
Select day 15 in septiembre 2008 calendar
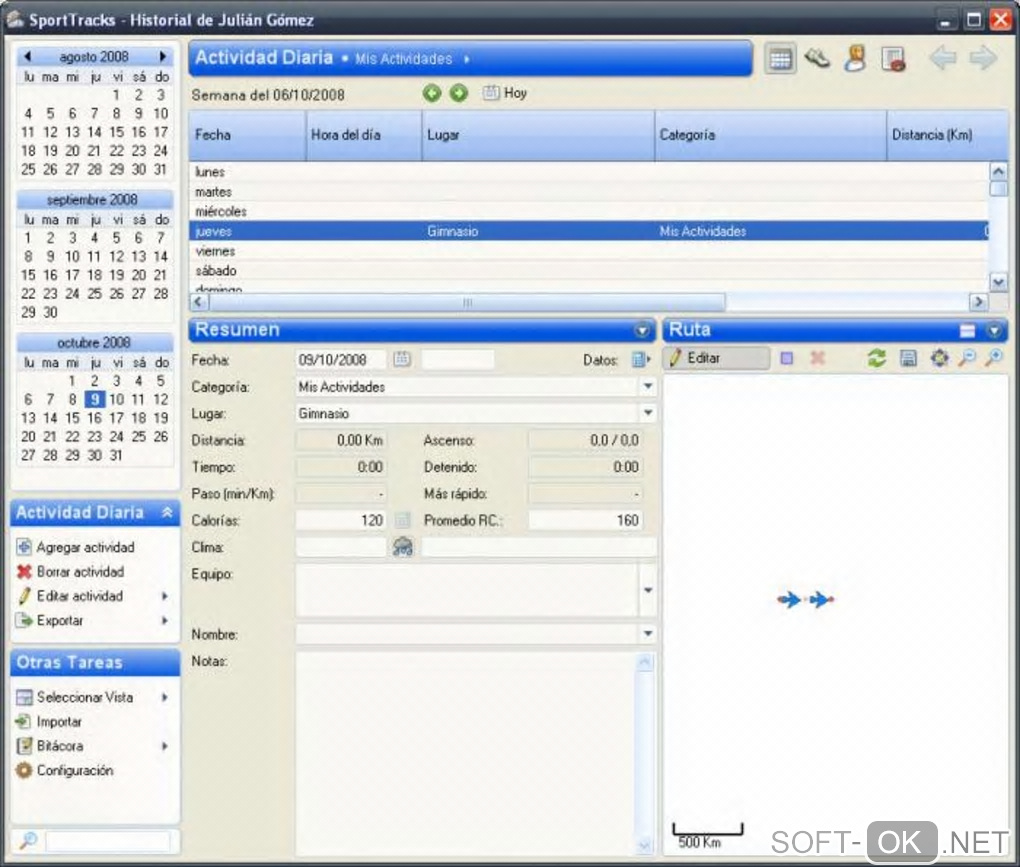(28, 275)
